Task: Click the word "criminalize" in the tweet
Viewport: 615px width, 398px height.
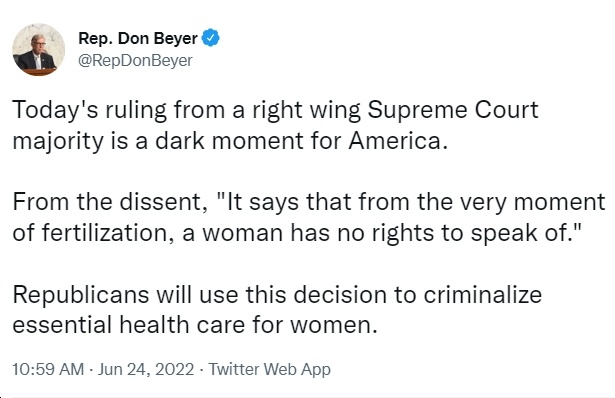Action: [482, 294]
